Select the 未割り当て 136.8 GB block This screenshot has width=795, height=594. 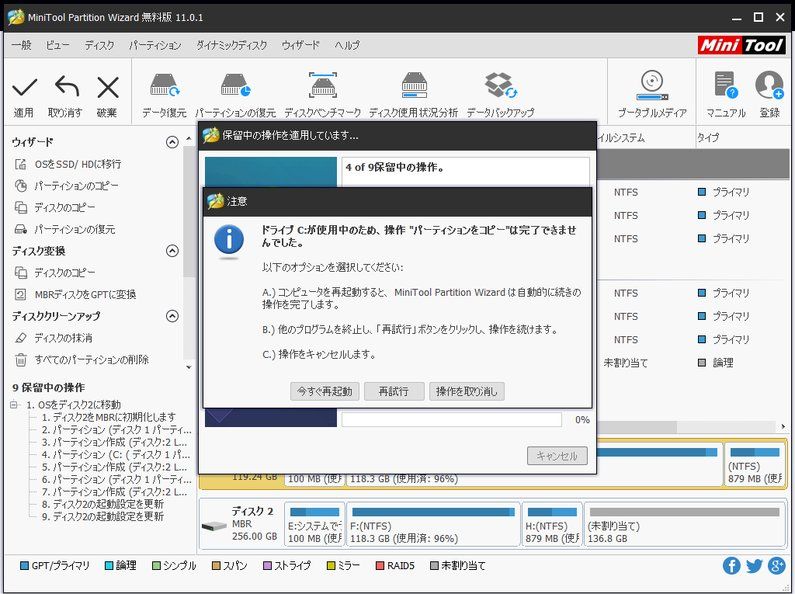684,524
